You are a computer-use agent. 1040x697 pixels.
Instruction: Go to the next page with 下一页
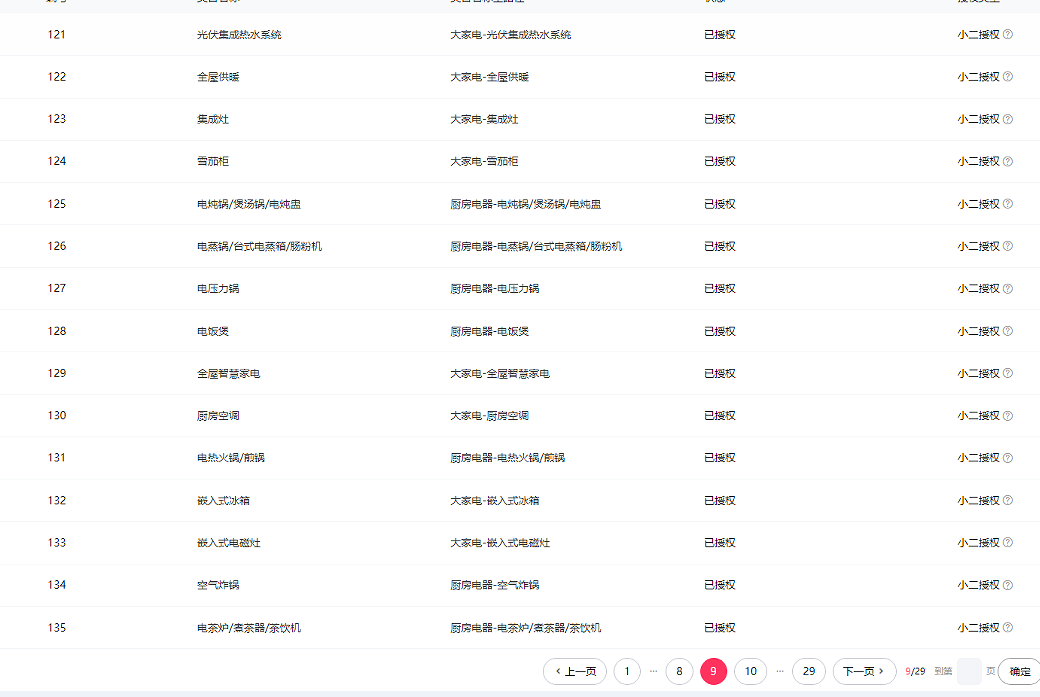[864, 672]
